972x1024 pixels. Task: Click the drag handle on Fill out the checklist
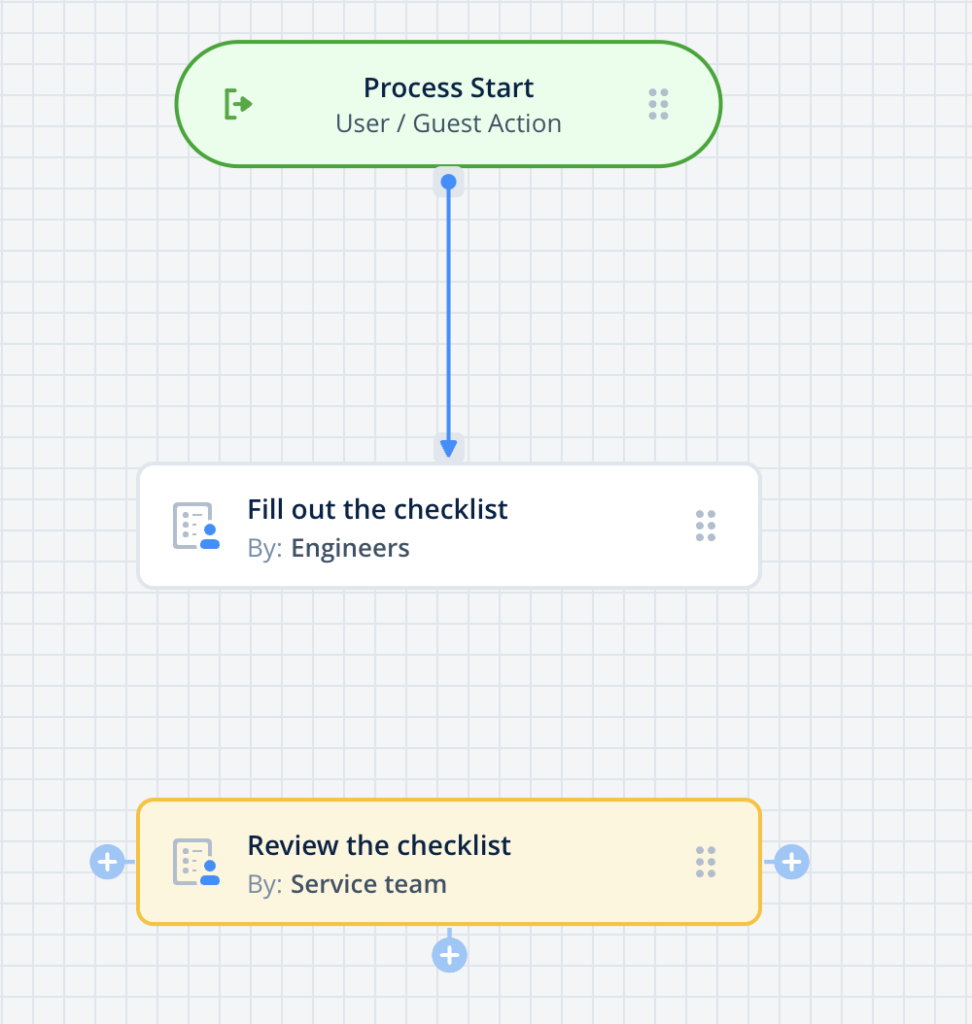point(706,525)
